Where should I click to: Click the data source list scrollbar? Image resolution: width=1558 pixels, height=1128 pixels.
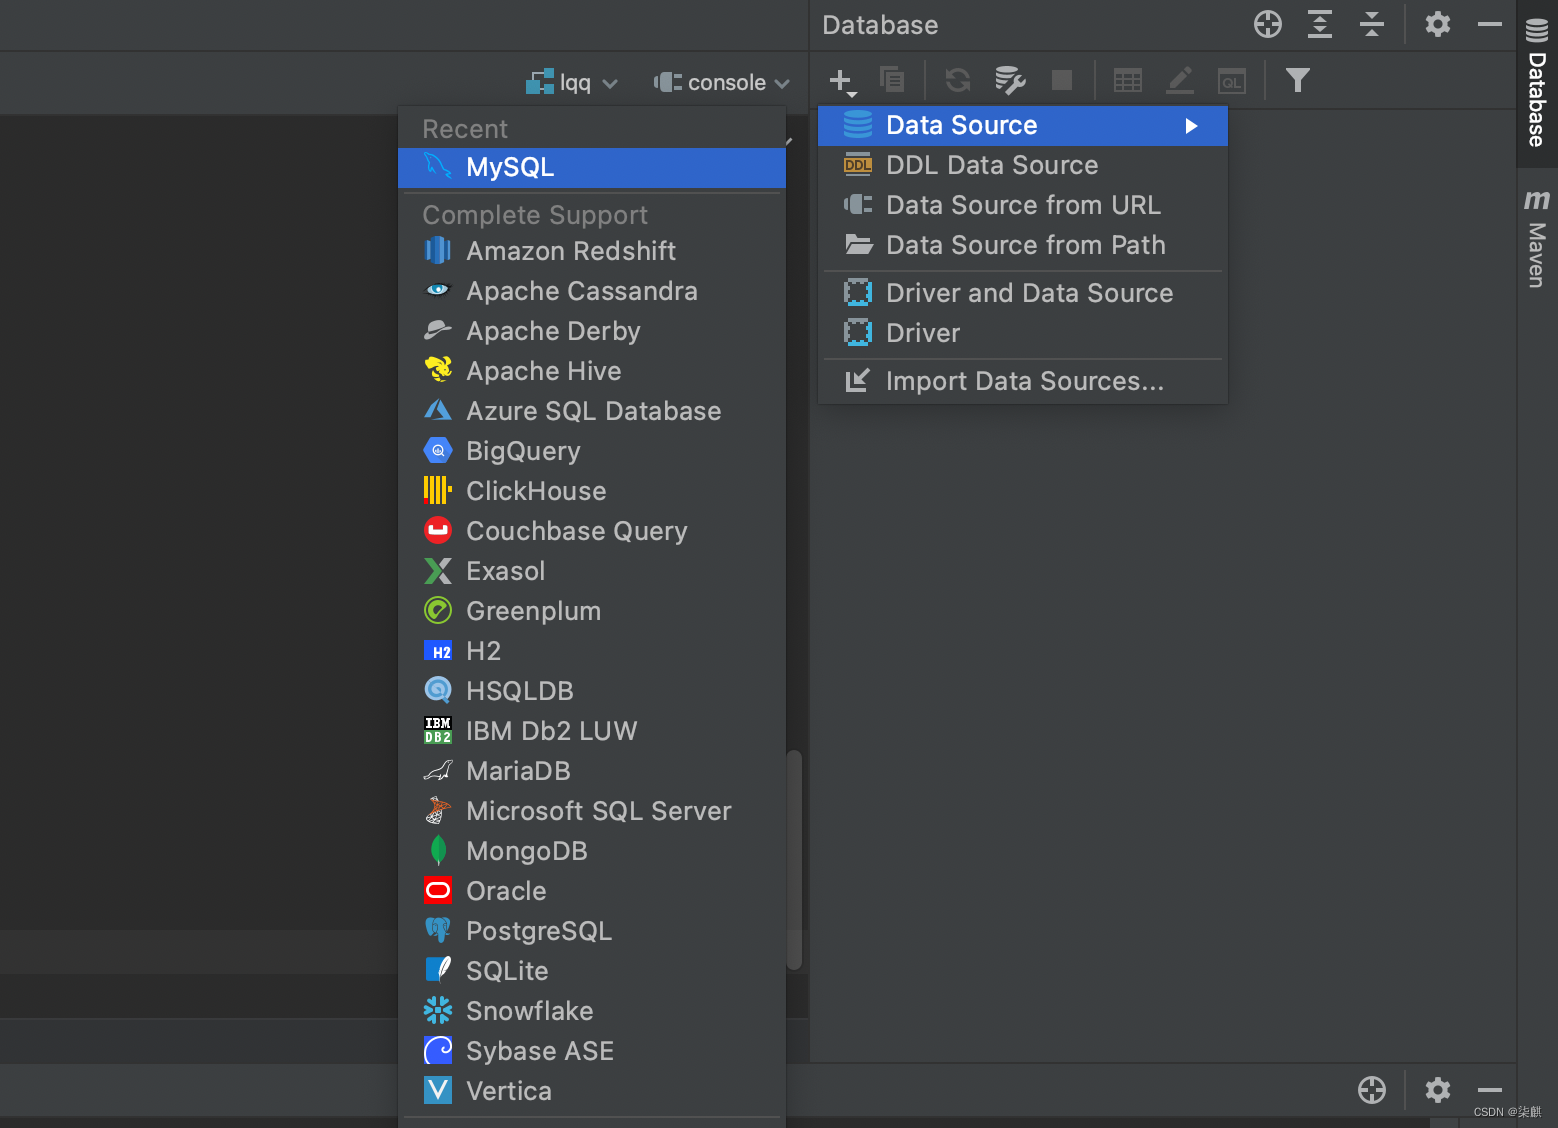coord(794,860)
